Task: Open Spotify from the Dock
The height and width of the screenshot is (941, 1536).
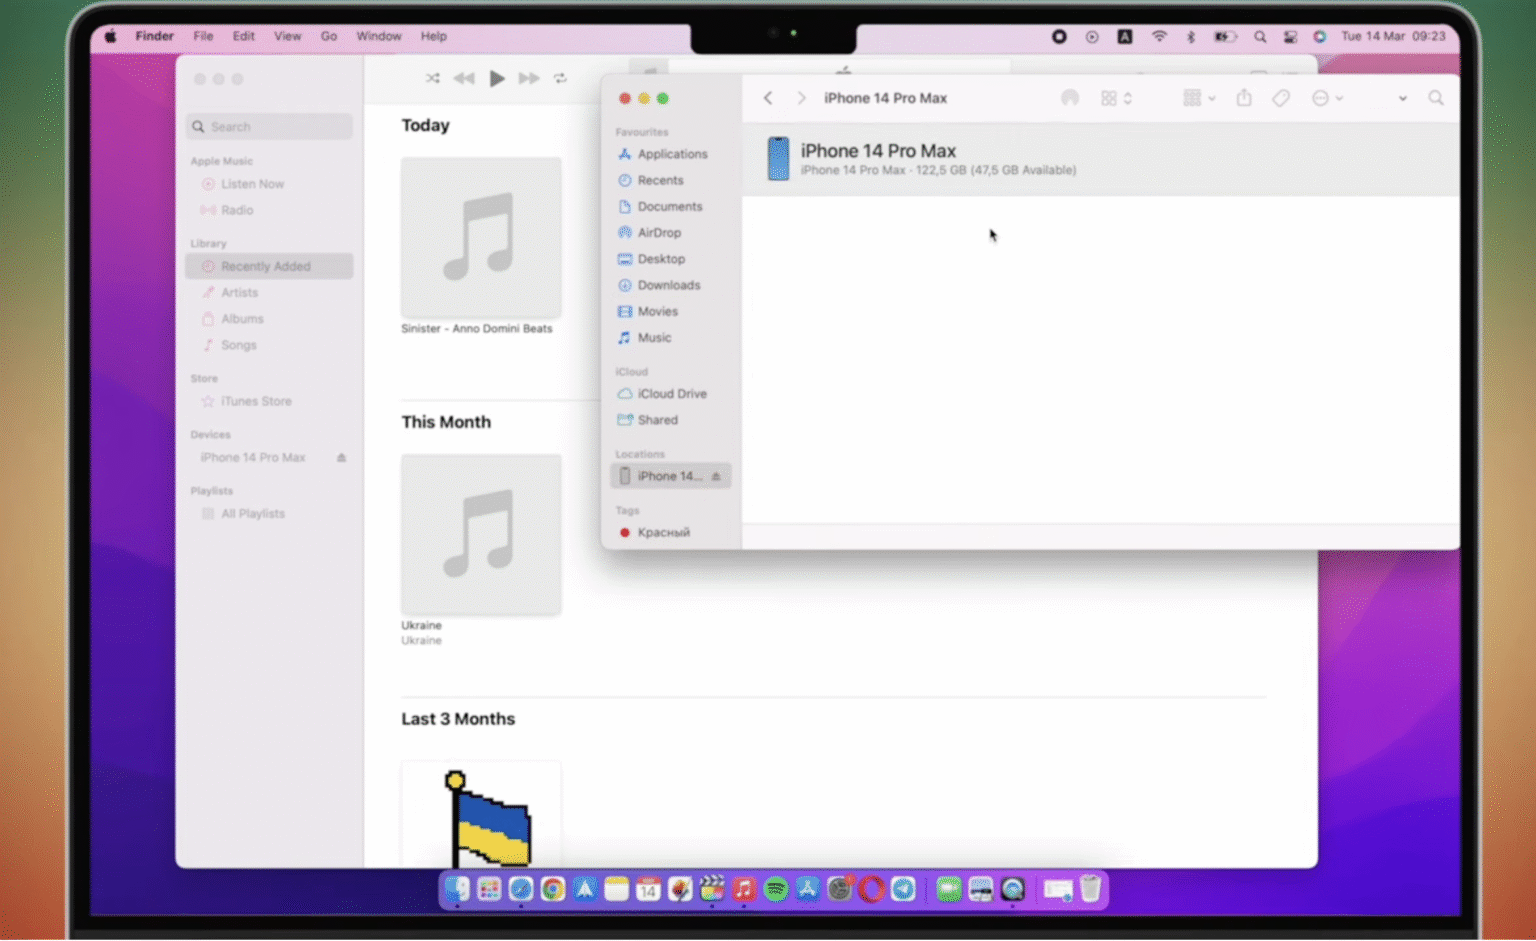Action: point(776,889)
